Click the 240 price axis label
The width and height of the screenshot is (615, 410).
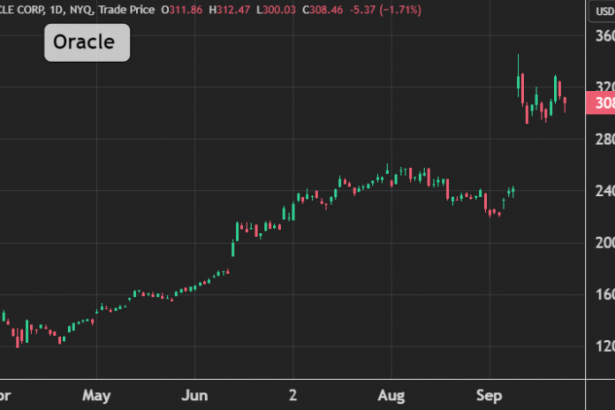(604, 190)
